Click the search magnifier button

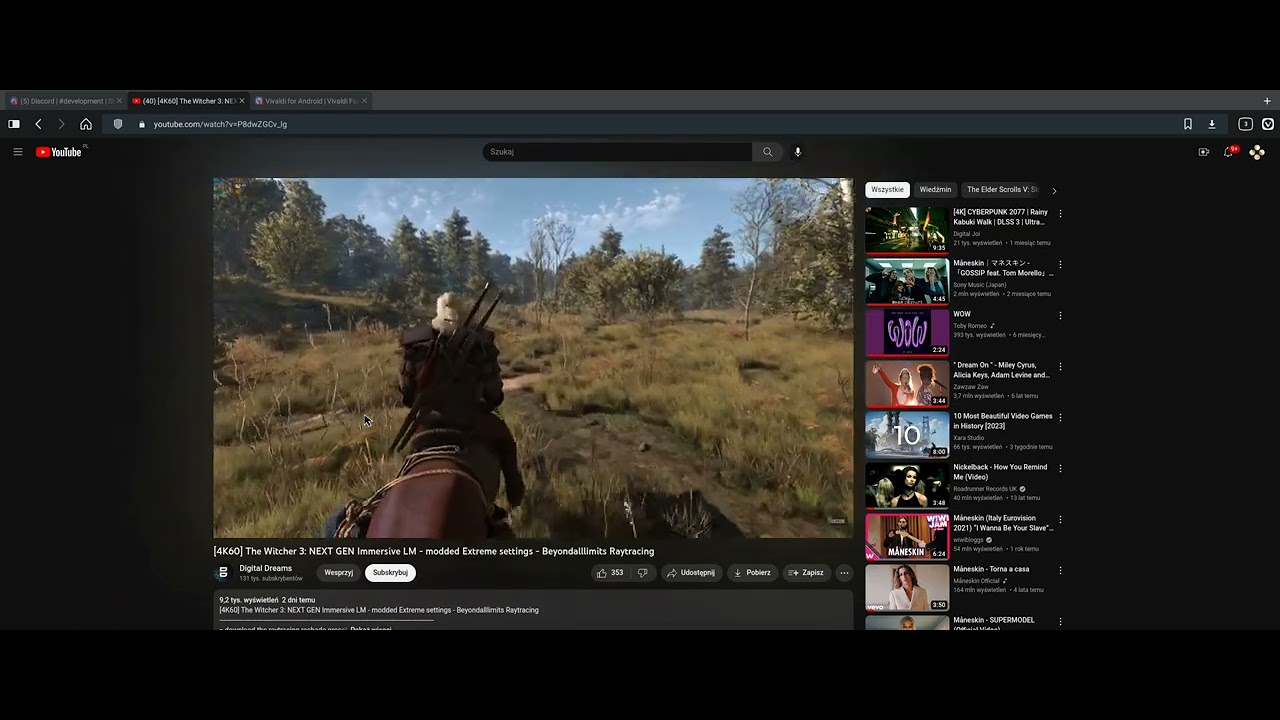point(767,152)
